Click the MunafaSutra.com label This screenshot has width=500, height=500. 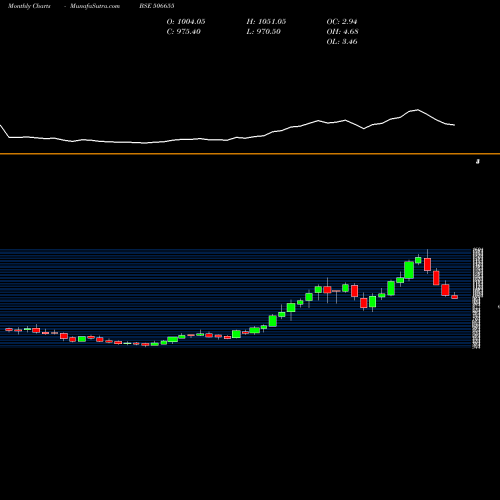pyautogui.click(x=95, y=6)
